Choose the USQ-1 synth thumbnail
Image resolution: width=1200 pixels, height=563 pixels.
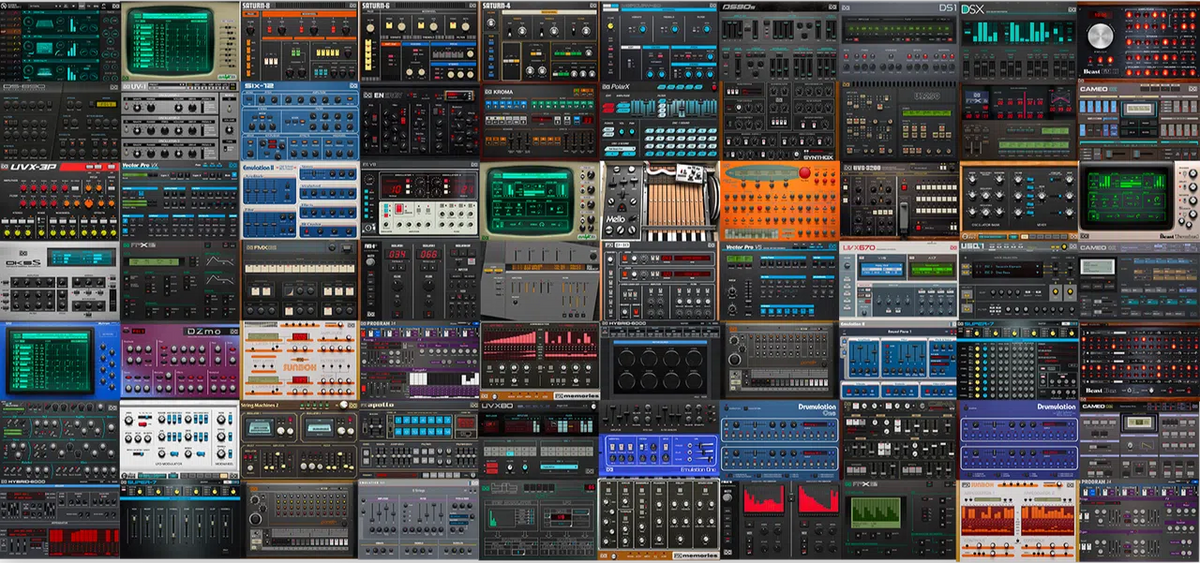pyautogui.click(x=1018, y=281)
